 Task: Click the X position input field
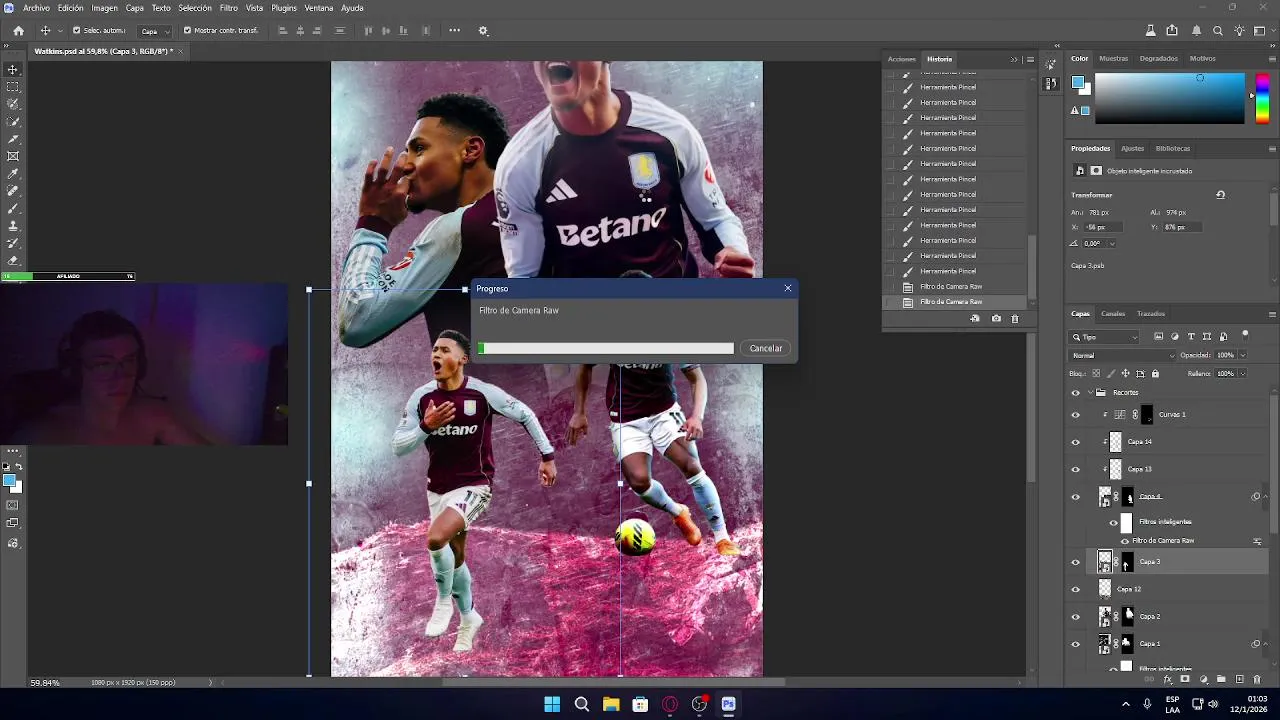point(1102,227)
